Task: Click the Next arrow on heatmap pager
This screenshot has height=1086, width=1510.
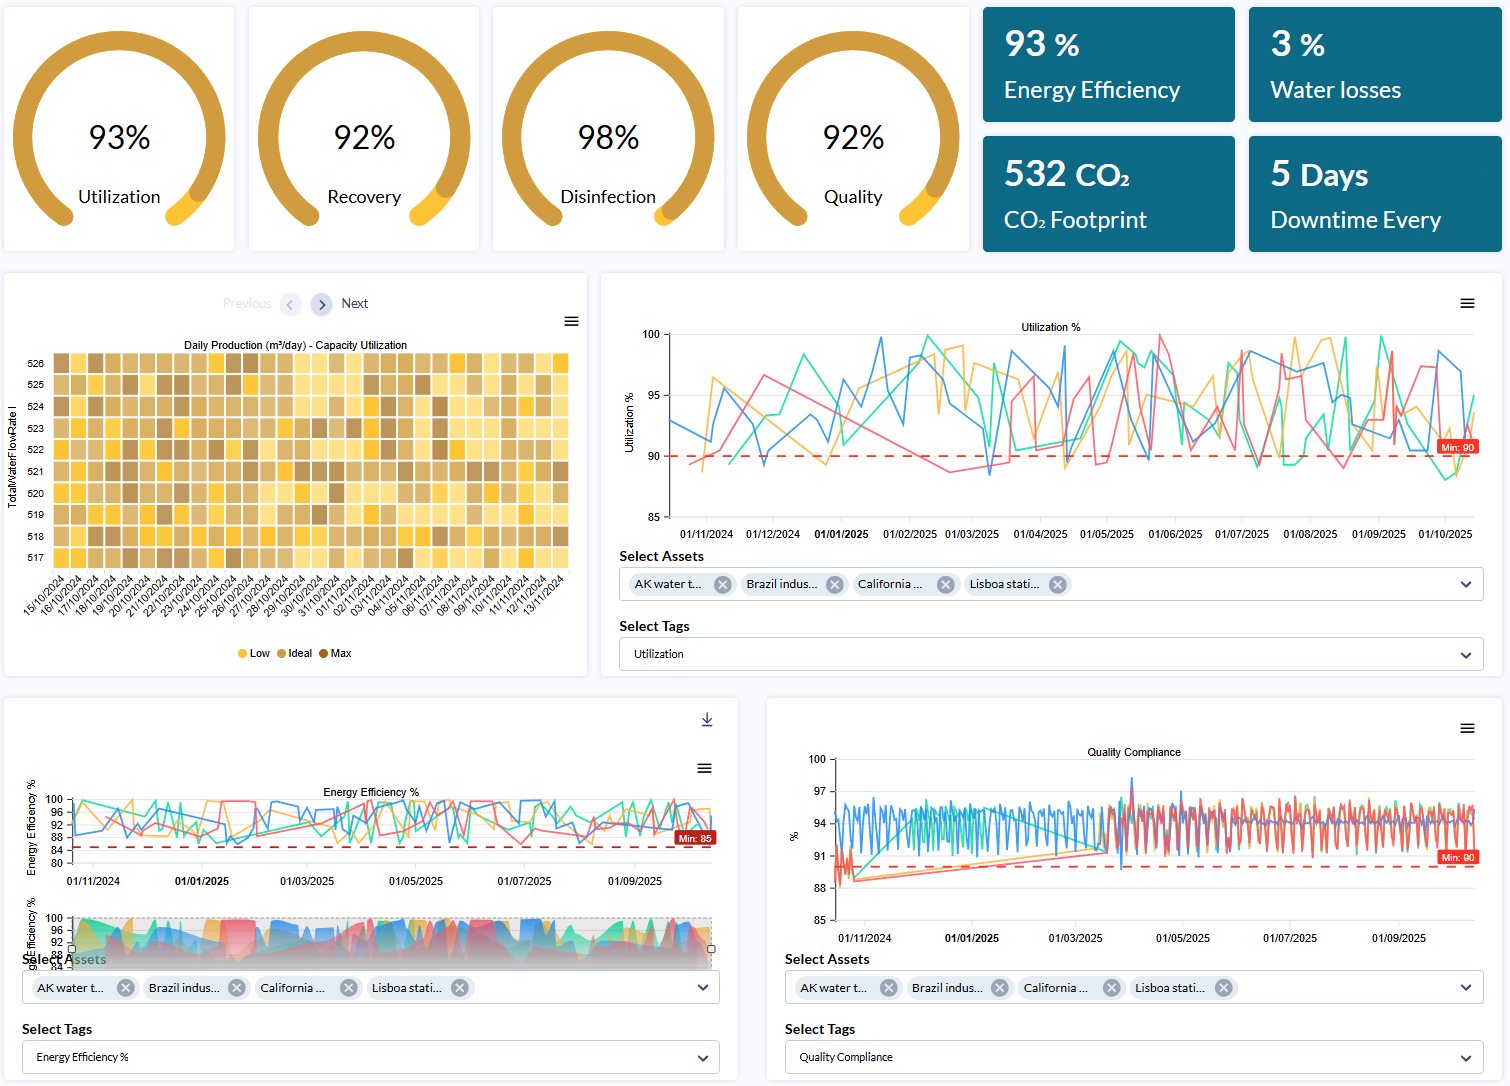Action: coord(321,304)
